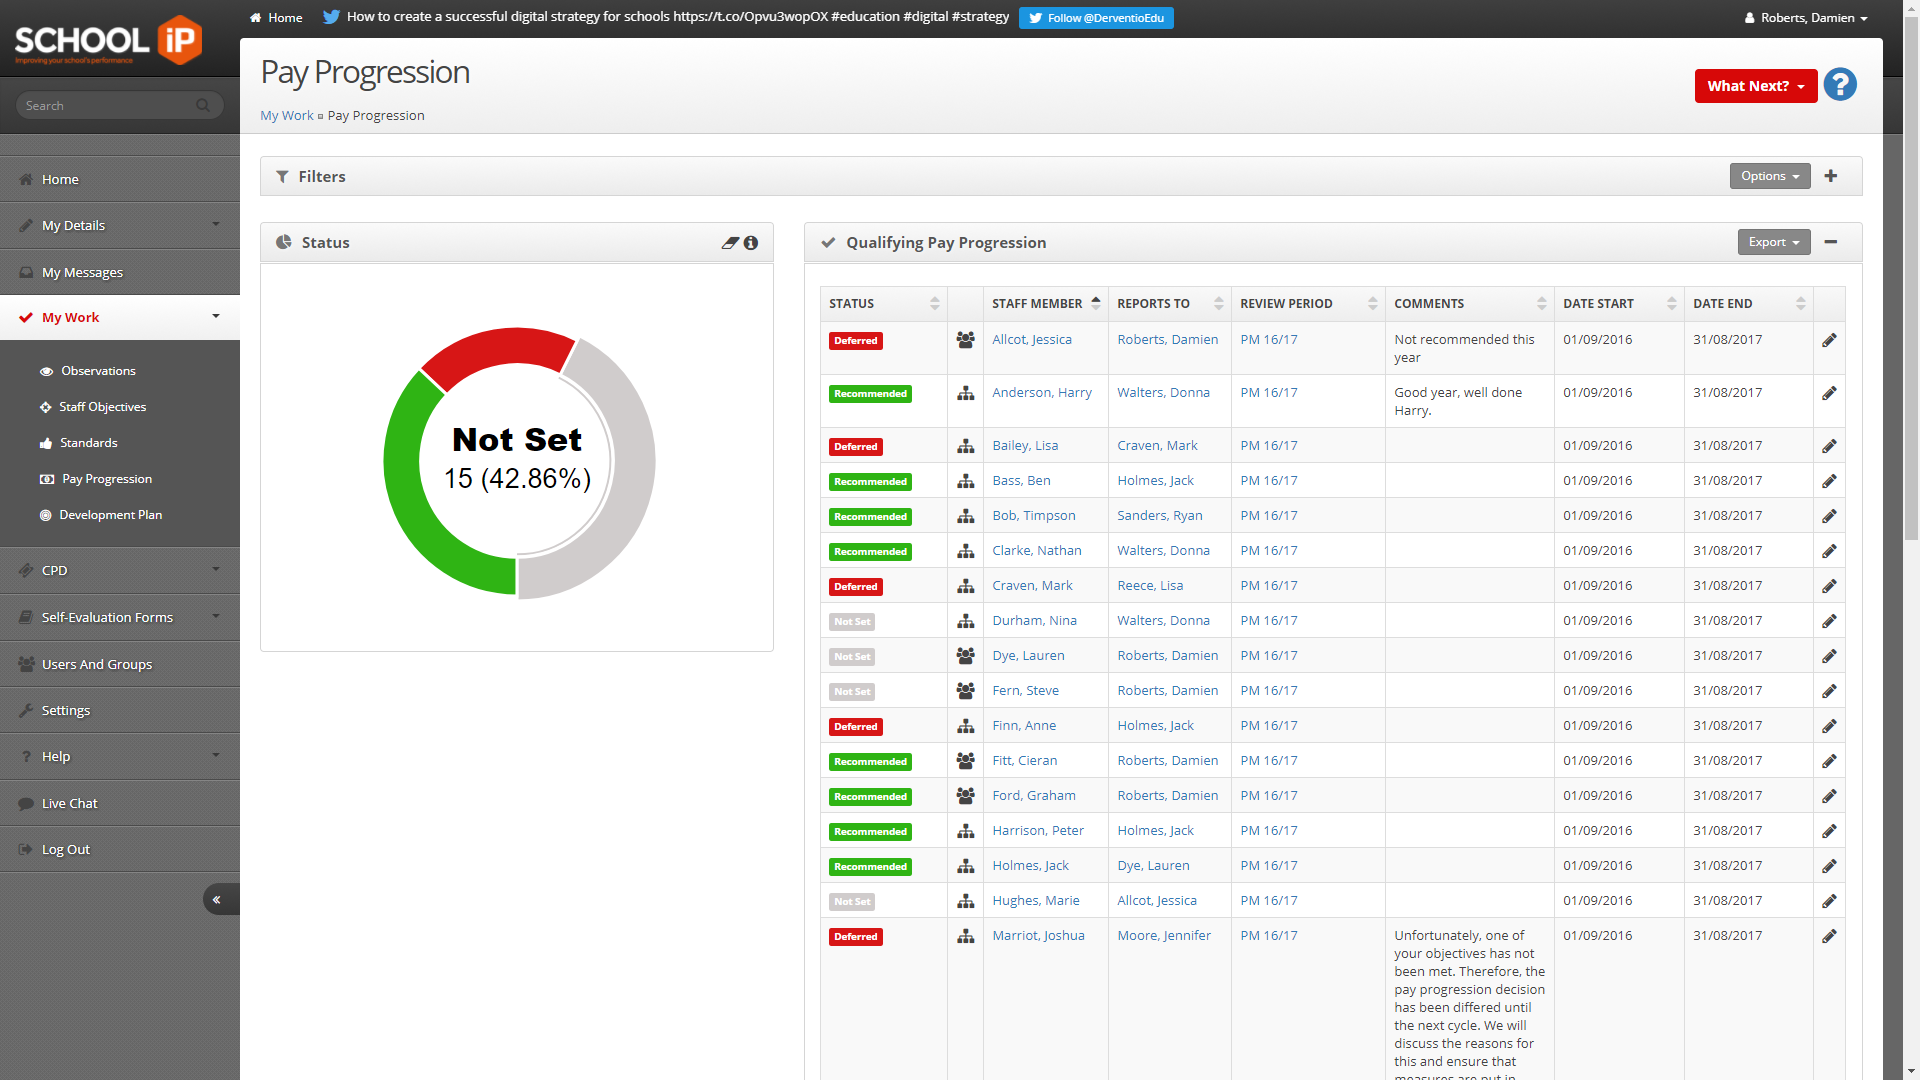Sort table by Status column
Screen dimensions: 1920x1080
(884, 304)
